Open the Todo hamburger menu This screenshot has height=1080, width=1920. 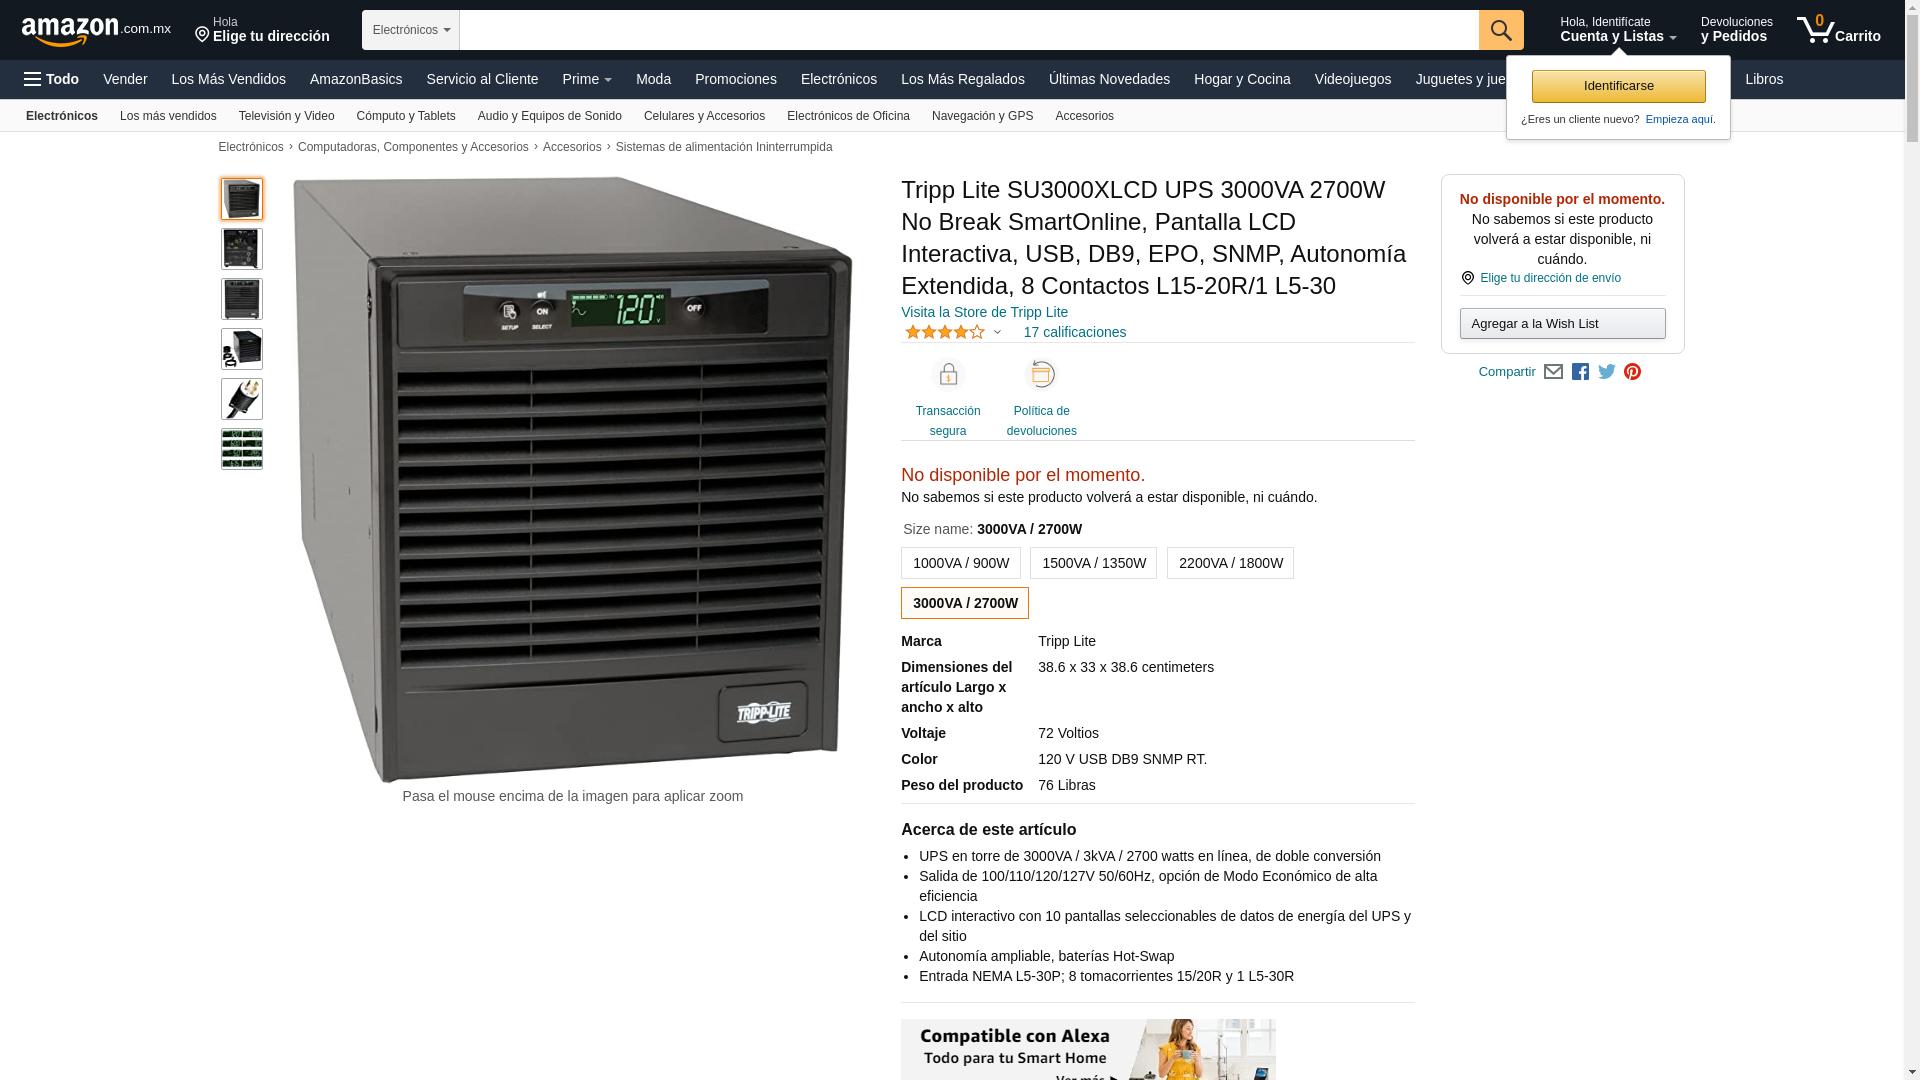pyautogui.click(x=52, y=79)
